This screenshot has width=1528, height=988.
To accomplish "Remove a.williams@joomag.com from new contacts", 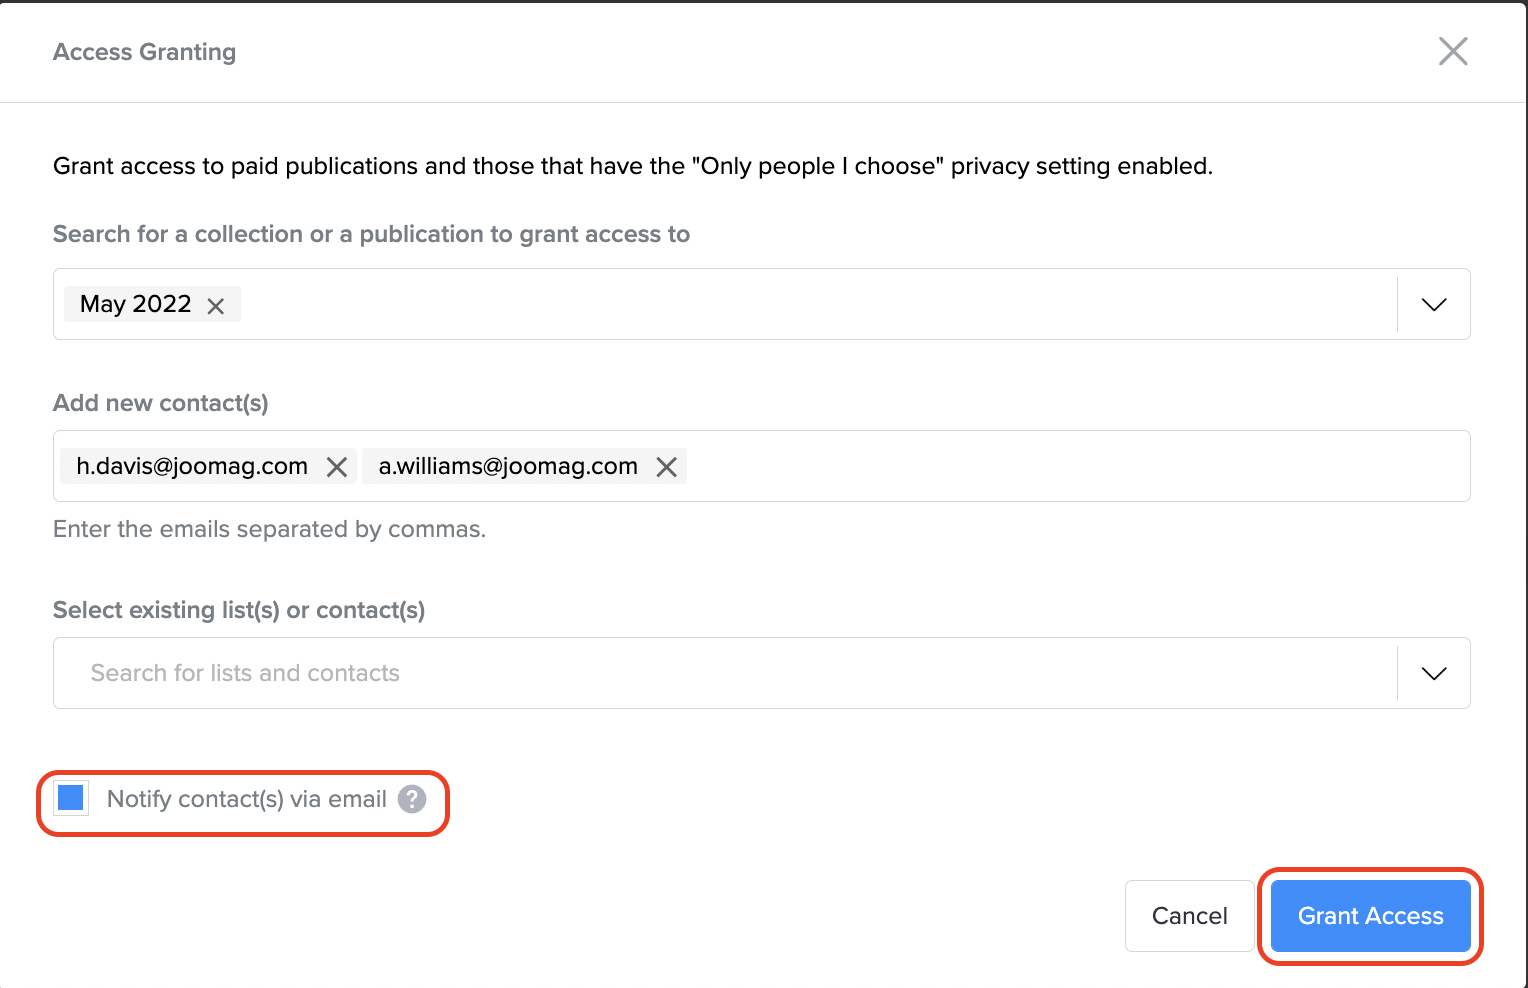I will point(667,467).
